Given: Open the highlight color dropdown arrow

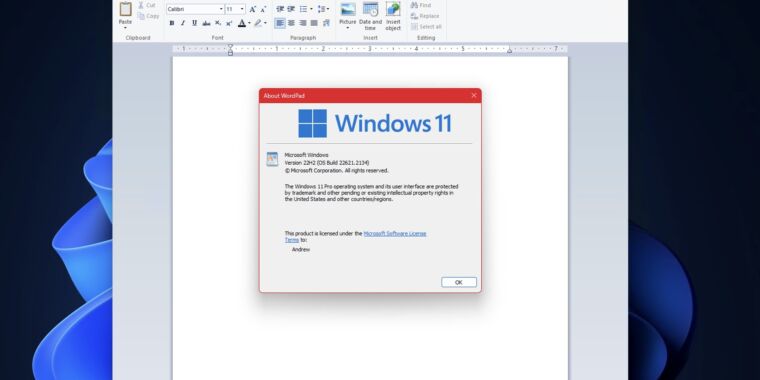Looking at the screenshot, I should pyautogui.click(x=265, y=23).
